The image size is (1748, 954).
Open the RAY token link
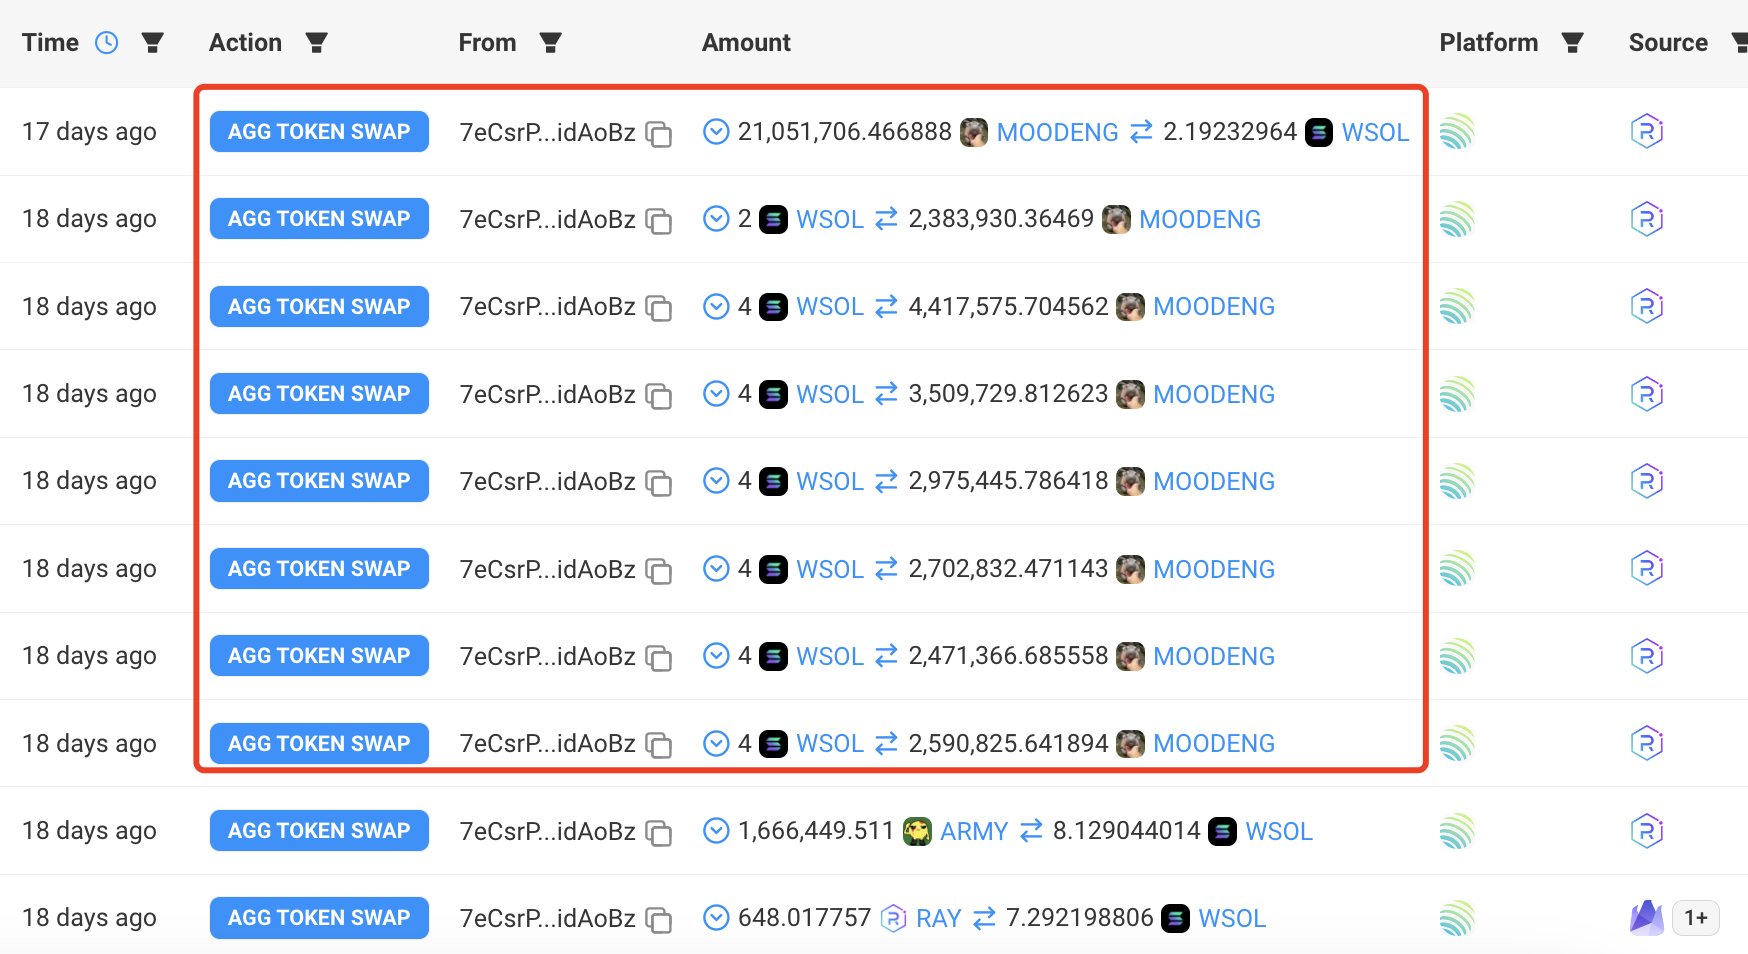point(938,918)
